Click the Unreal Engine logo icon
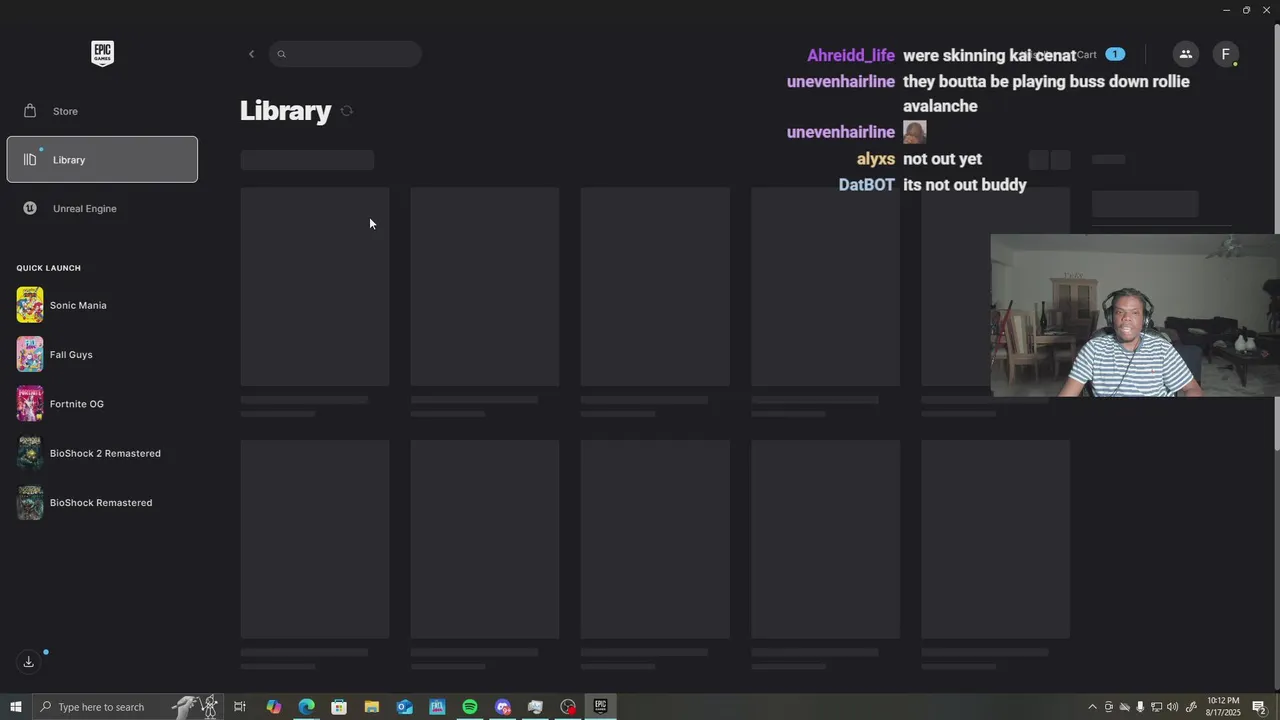Screen dimensions: 1280x720 point(30,208)
